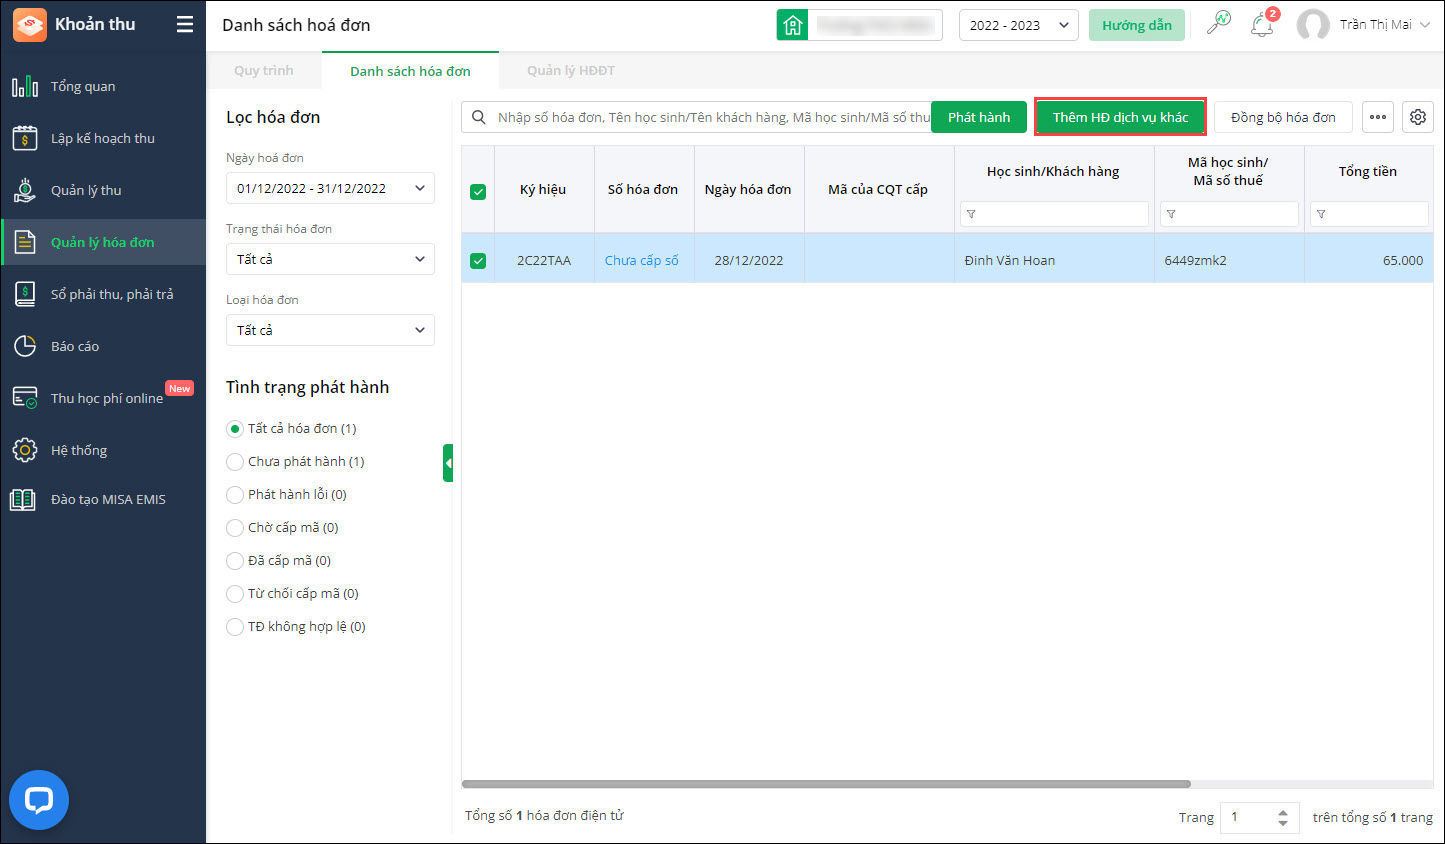Click the Phát hành button
The width and height of the screenshot is (1445, 844).
coord(979,117)
